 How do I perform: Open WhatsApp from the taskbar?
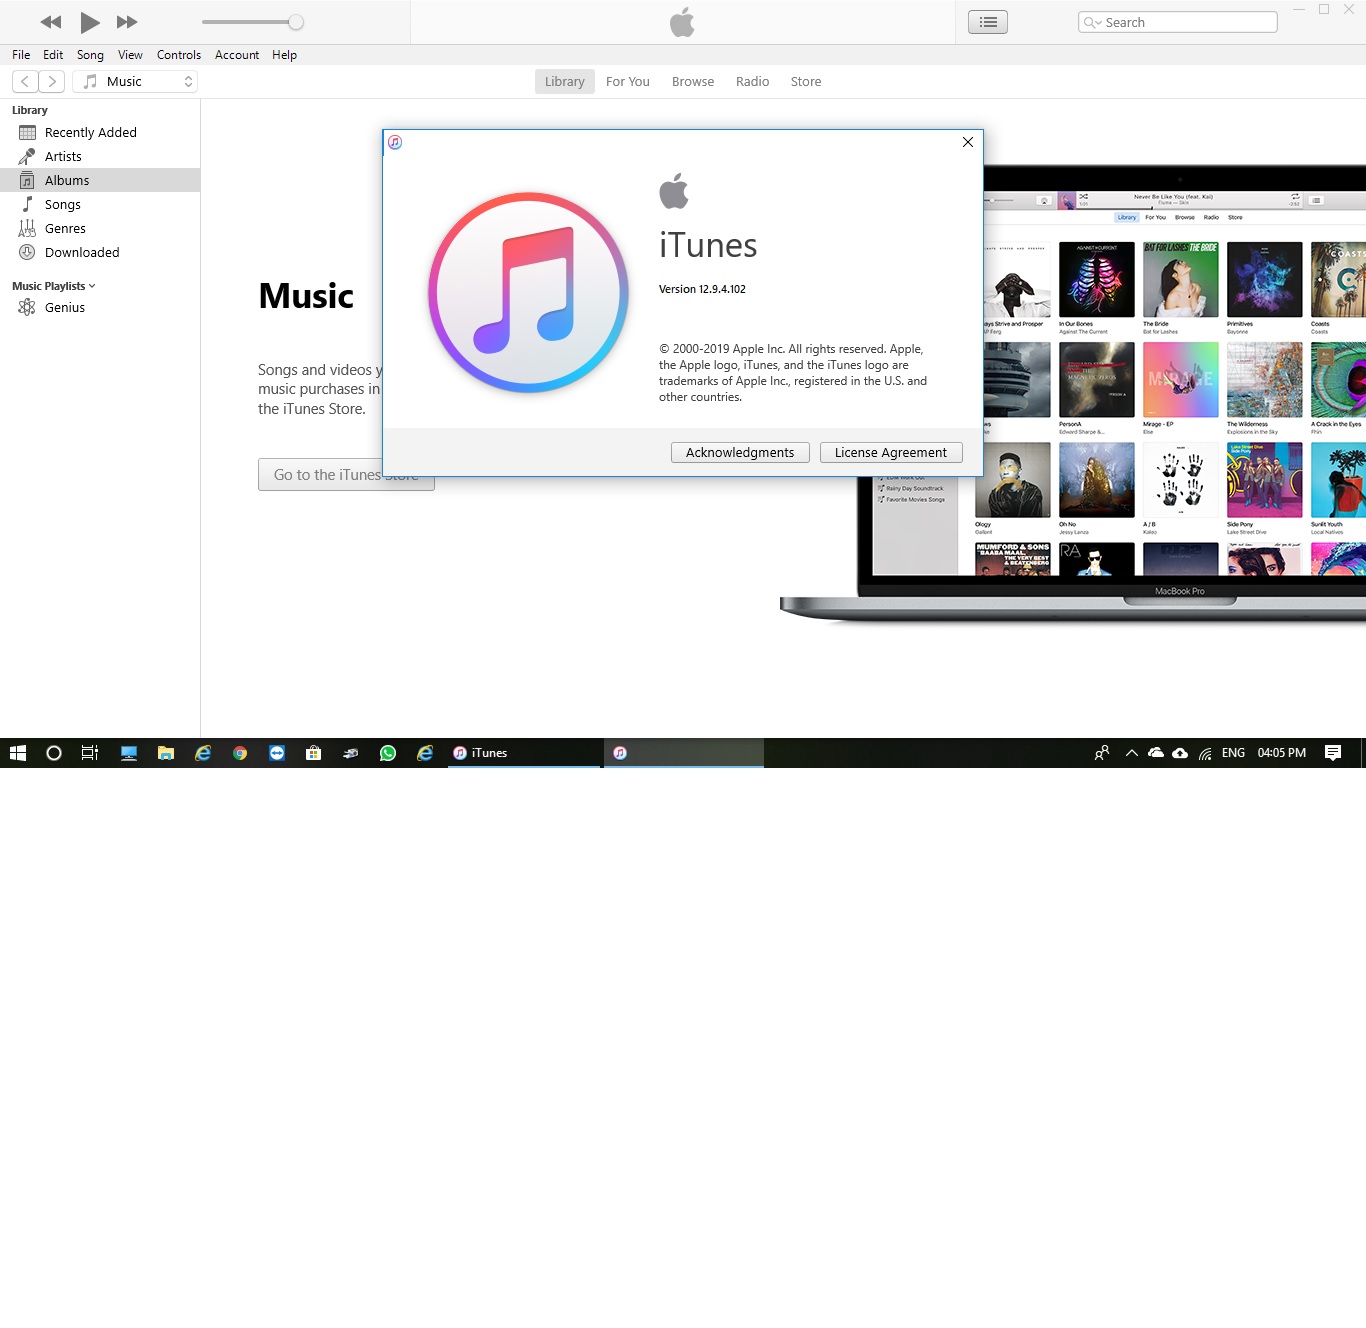coord(388,753)
